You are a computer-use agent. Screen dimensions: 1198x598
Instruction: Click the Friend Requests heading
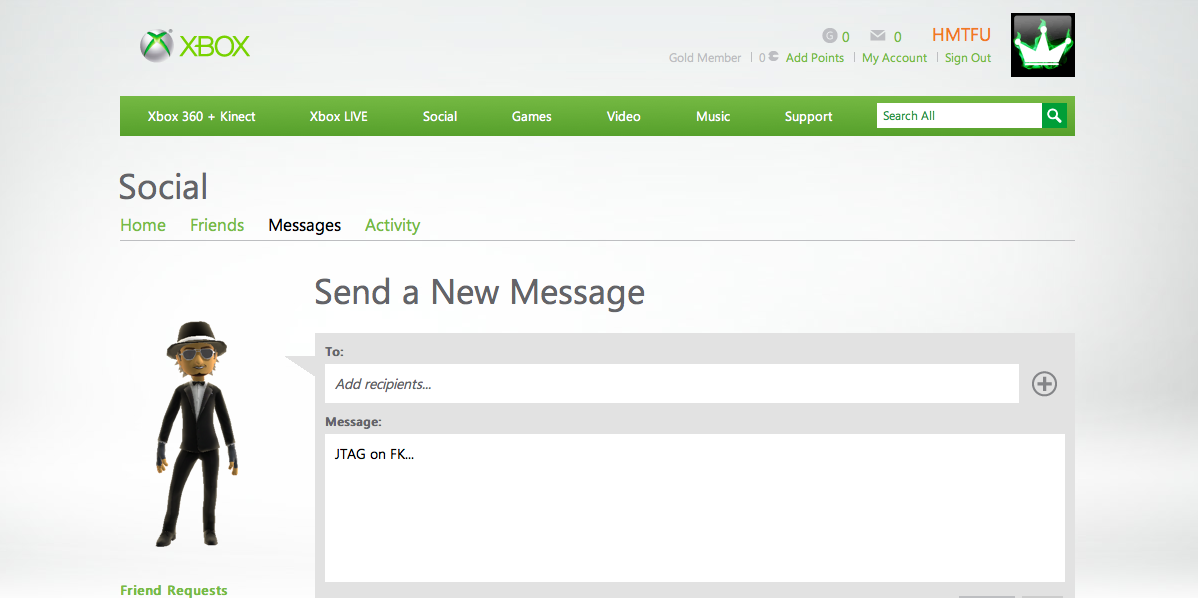pyautogui.click(x=173, y=590)
